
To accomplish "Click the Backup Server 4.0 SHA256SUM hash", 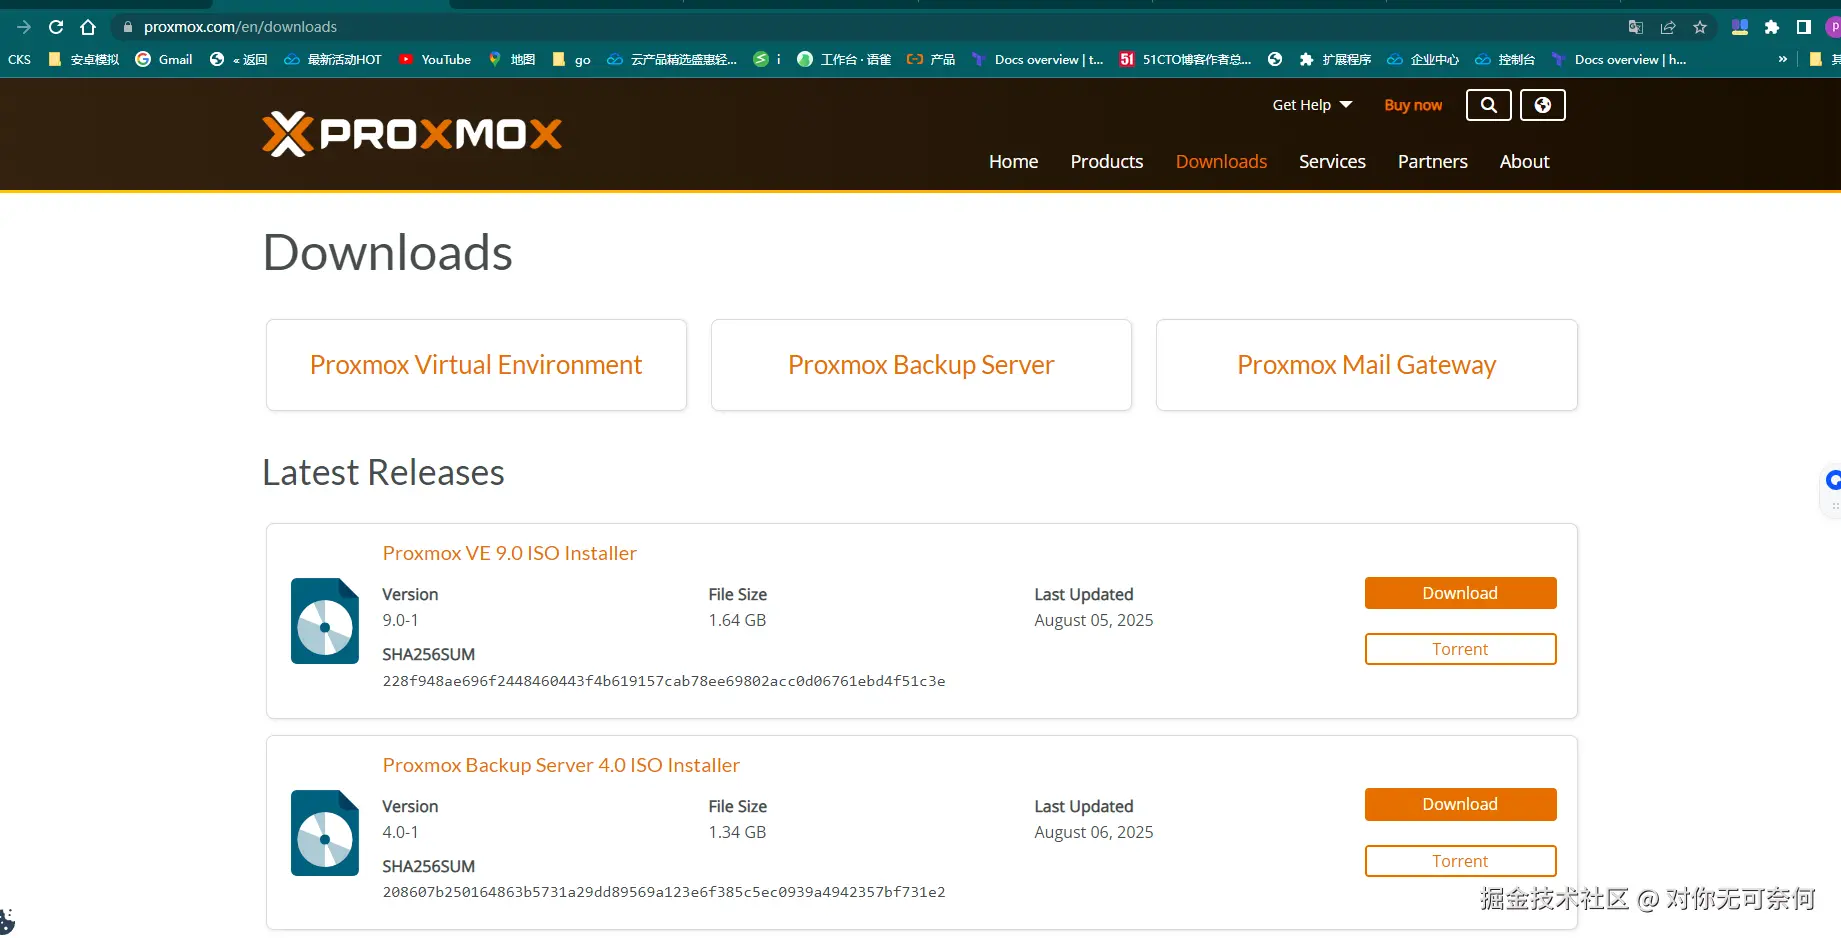I will 664,892.
